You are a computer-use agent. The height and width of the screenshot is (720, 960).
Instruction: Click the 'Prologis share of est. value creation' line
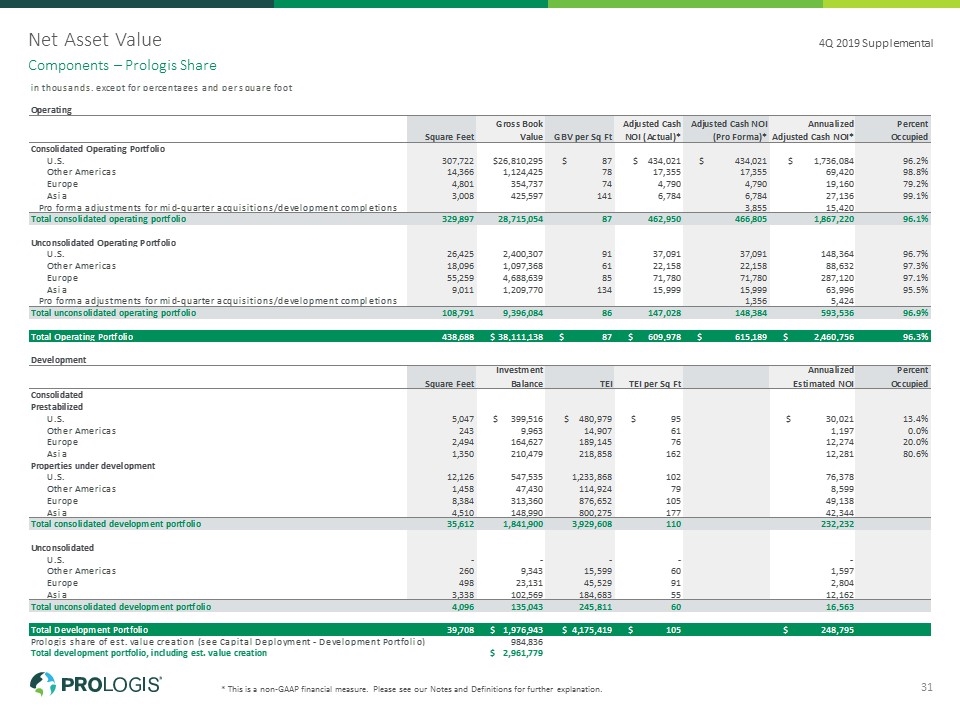click(228, 642)
